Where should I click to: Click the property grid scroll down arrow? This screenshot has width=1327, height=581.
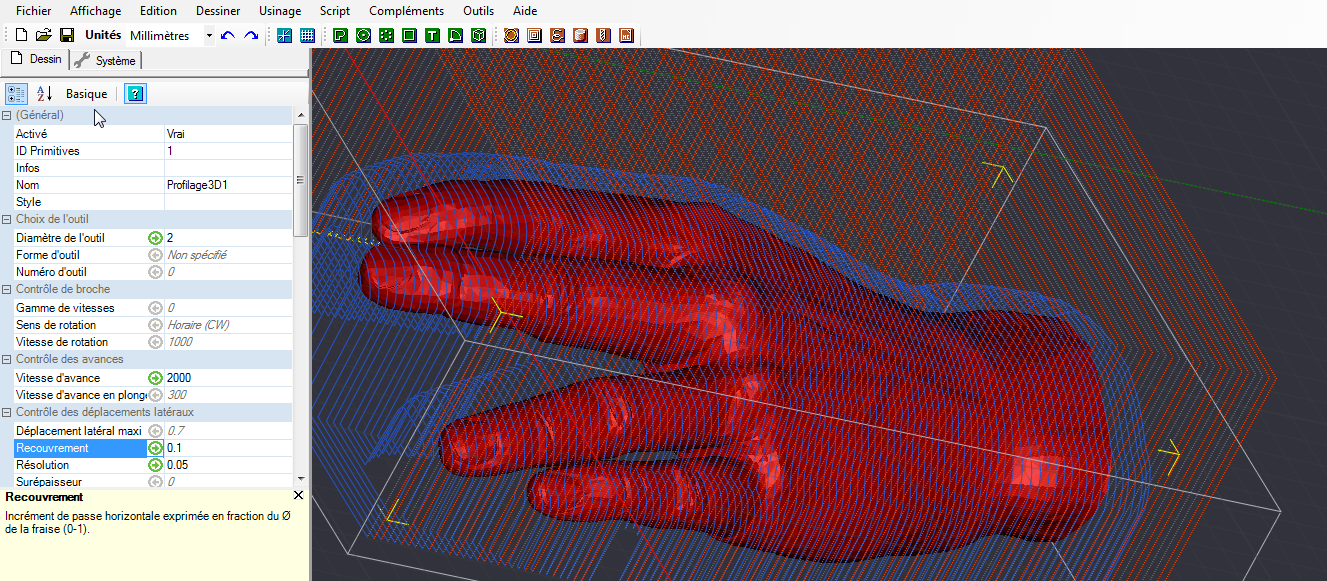click(300, 481)
